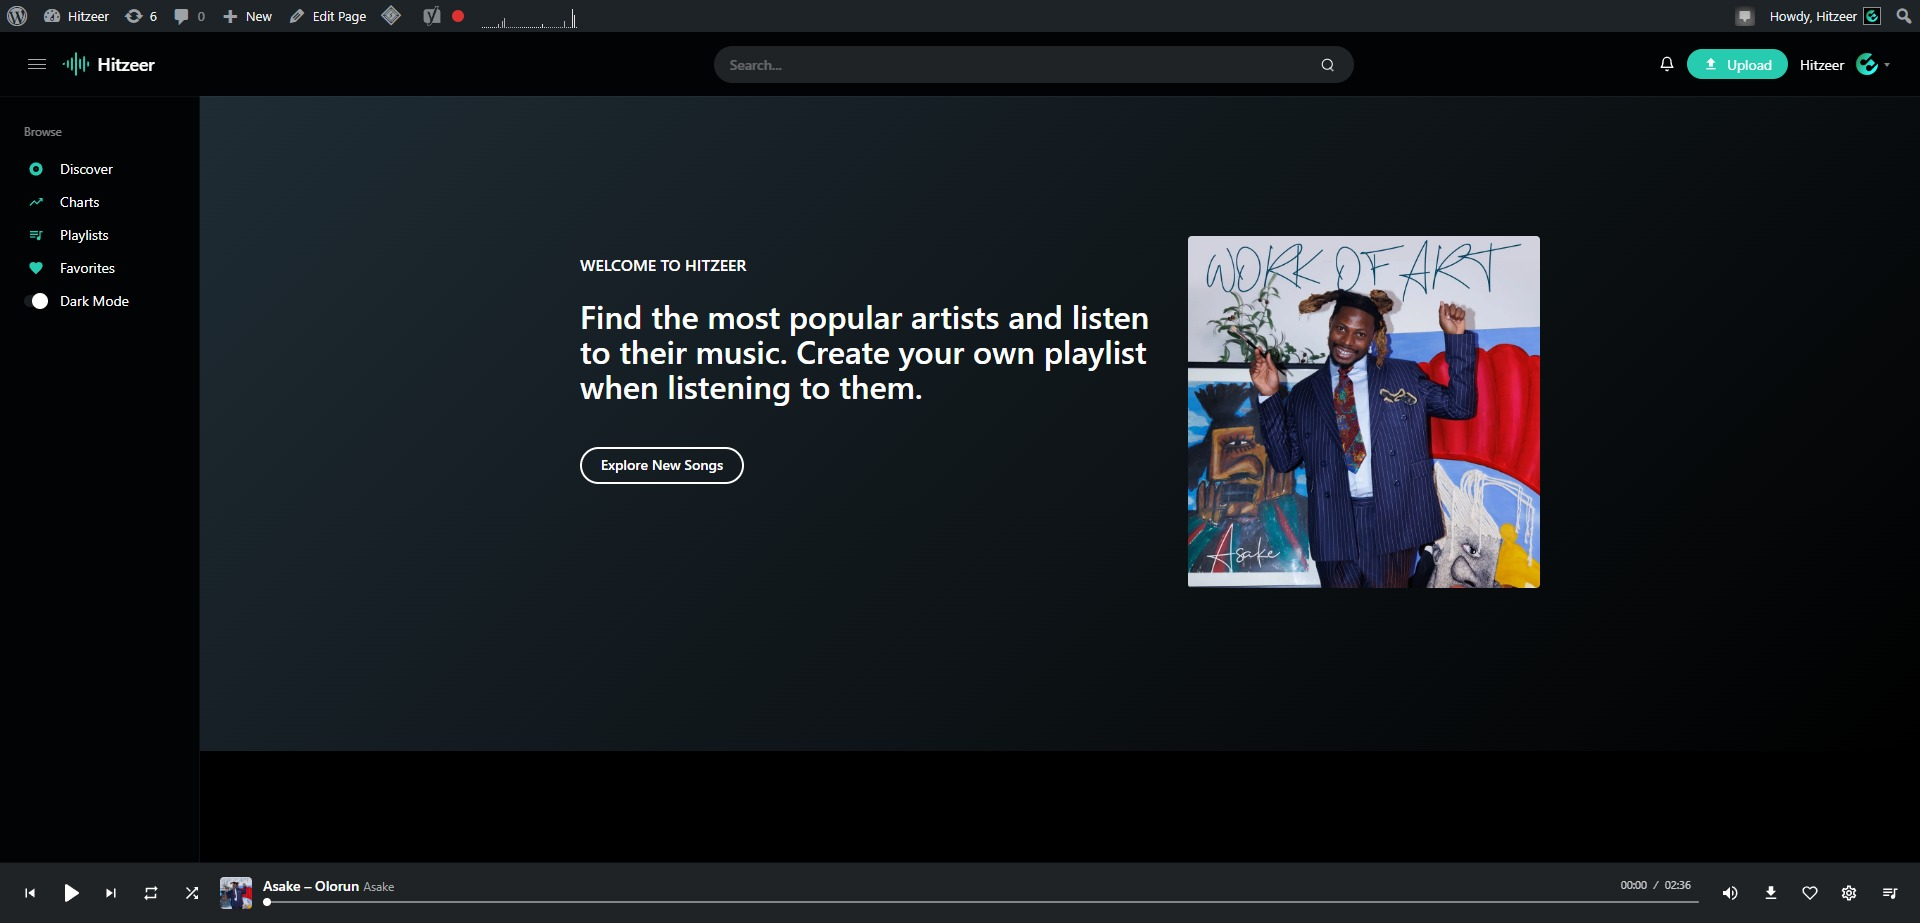Click the Discover circle icon
This screenshot has width=1920, height=923.
(36, 169)
